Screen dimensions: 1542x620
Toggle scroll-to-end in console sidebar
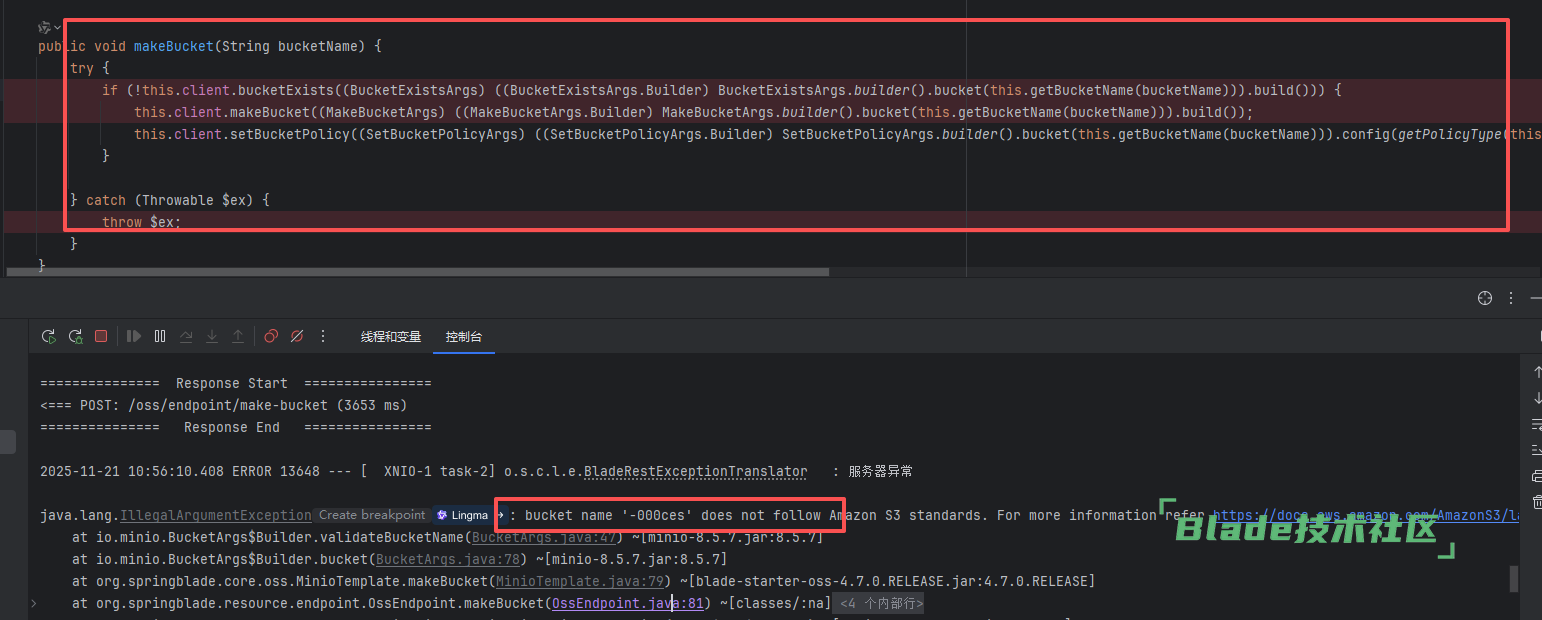pos(1537,450)
